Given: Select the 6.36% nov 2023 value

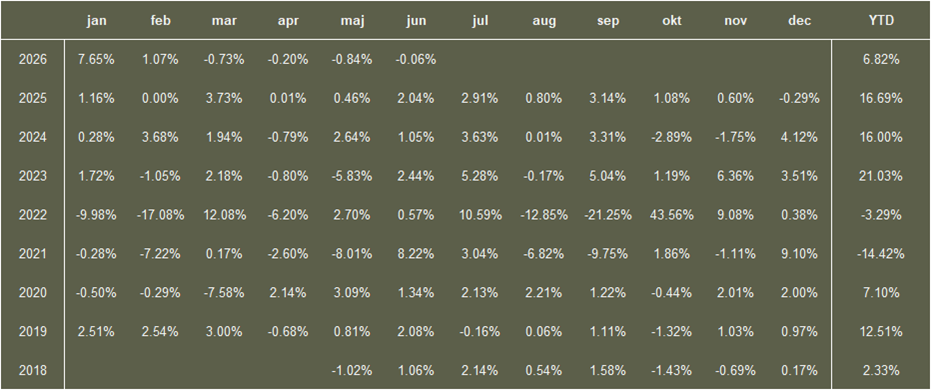Looking at the screenshot, I should (x=736, y=176).
